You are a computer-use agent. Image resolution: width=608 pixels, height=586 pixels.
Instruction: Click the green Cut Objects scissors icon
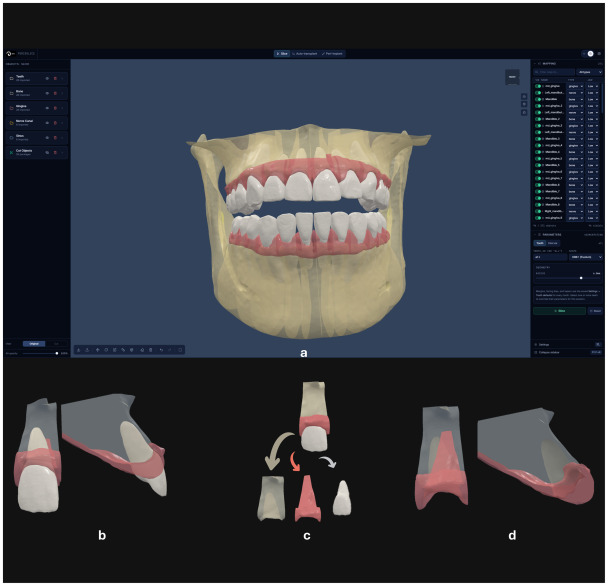coord(11,152)
